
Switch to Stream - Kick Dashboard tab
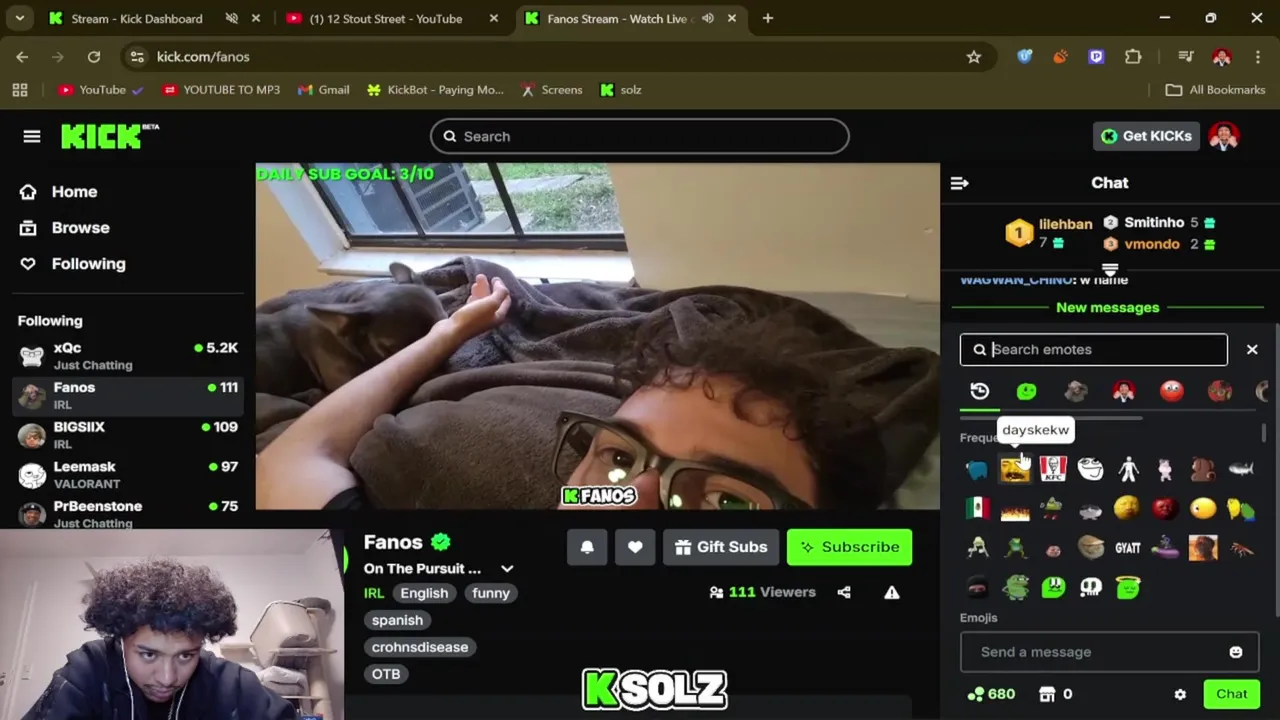click(x=137, y=18)
